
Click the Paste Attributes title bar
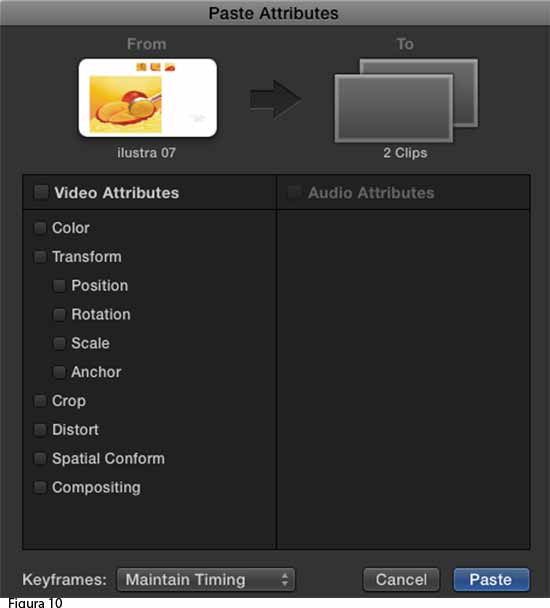275,13
